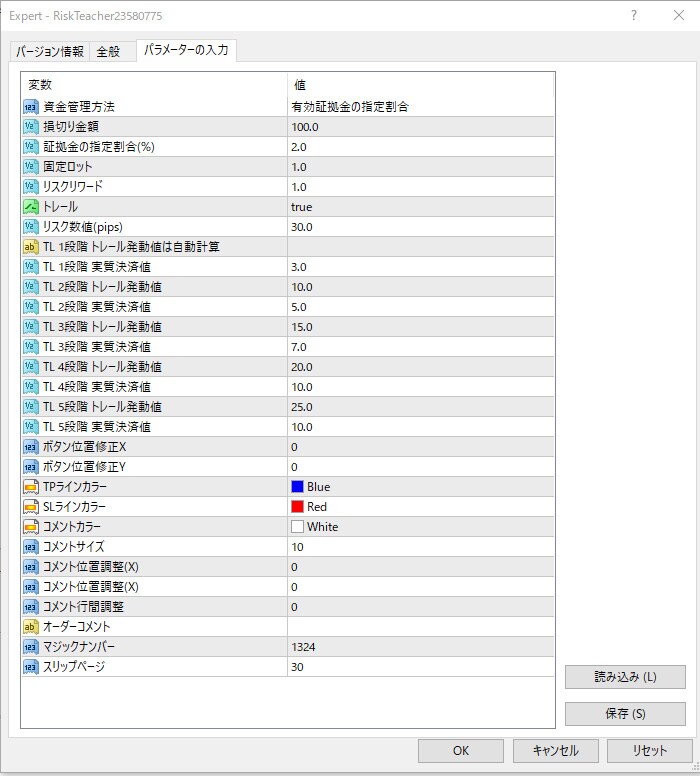The image size is (700, 776).
Task: Click the integer icon beside ボタン位置修正Y
Action: pyautogui.click(x=31, y=467)
